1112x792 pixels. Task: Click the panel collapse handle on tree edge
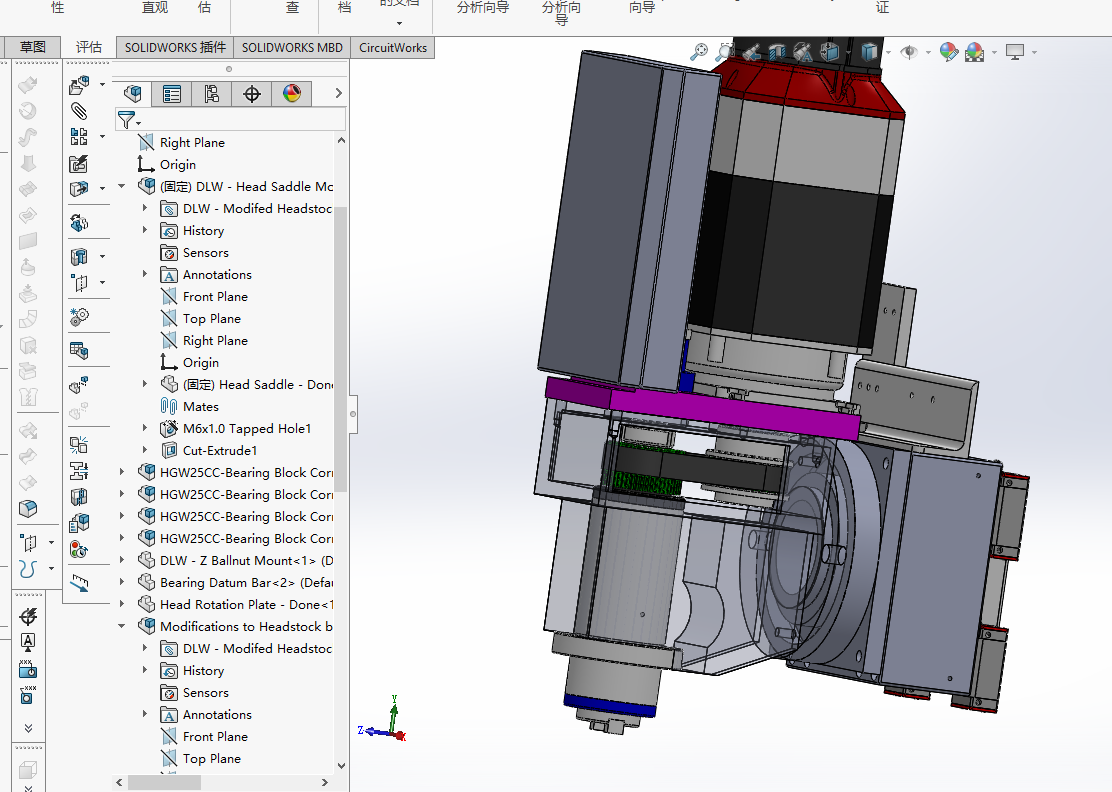[352, 414]
